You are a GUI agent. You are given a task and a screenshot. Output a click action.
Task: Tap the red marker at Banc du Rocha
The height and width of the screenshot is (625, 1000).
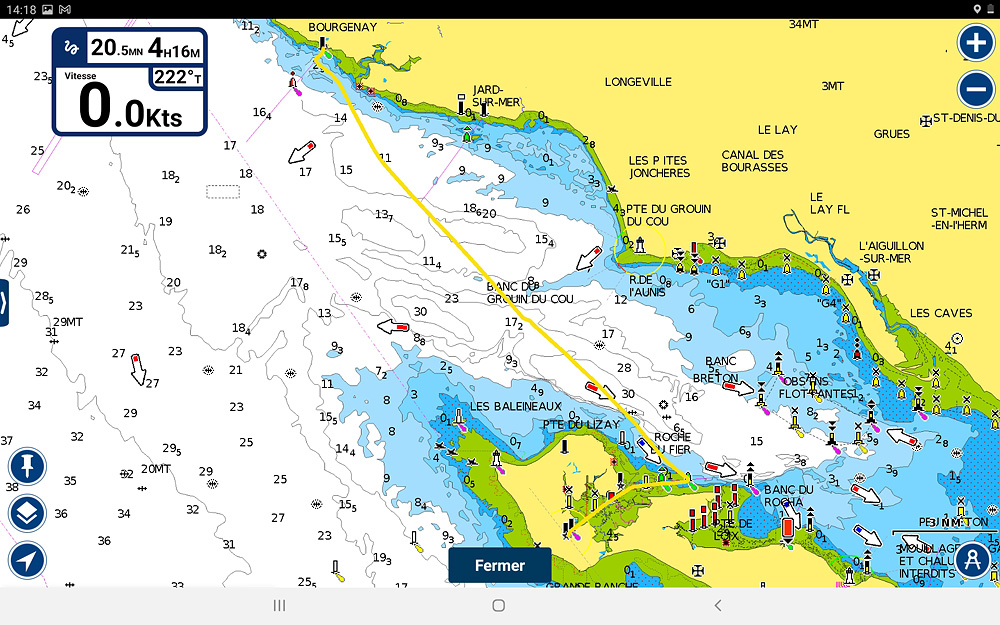point(788,527)
